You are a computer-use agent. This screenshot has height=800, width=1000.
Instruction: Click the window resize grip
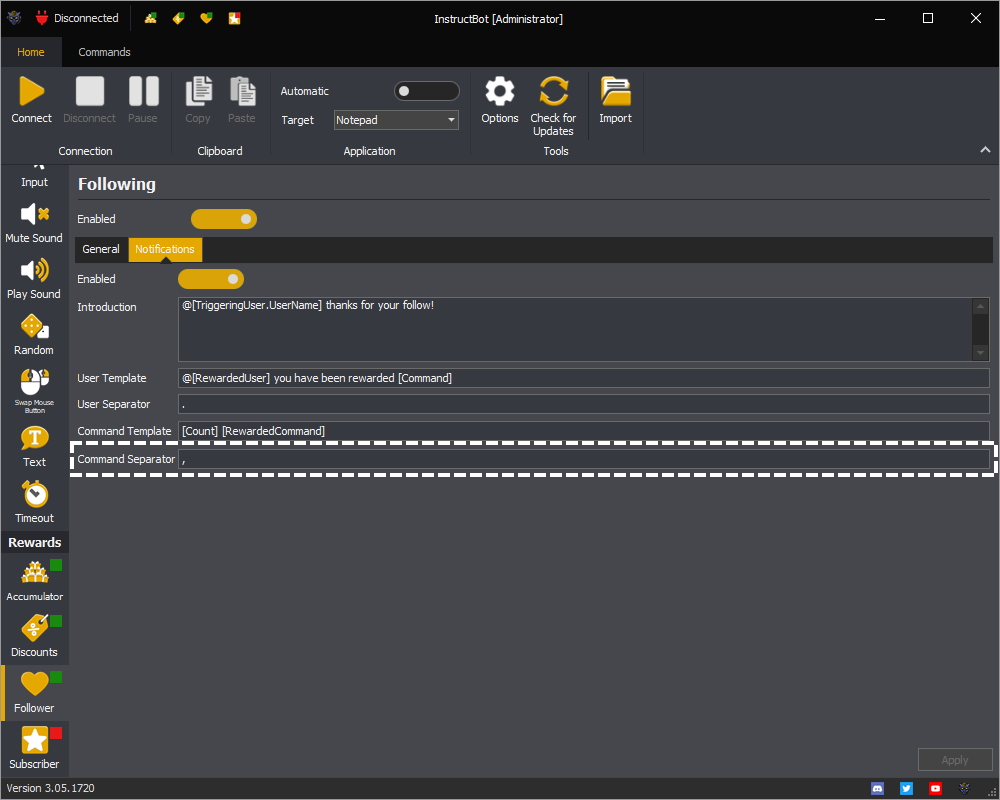click(x=992, y=792)
